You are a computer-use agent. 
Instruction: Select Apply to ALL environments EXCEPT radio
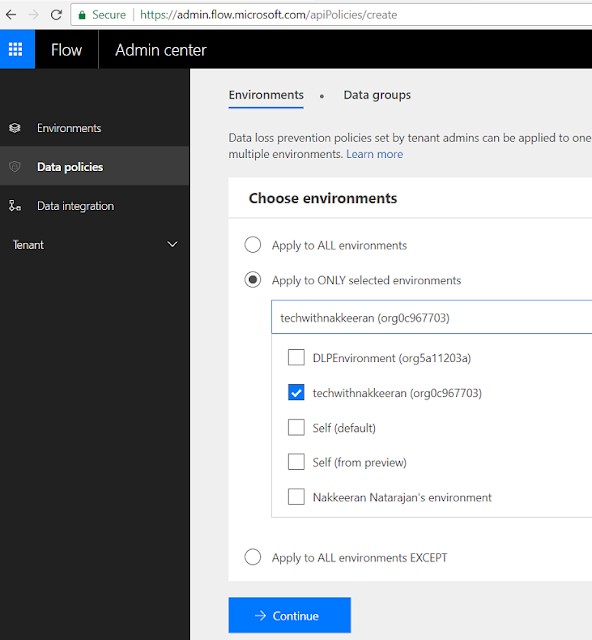[253, 557]
